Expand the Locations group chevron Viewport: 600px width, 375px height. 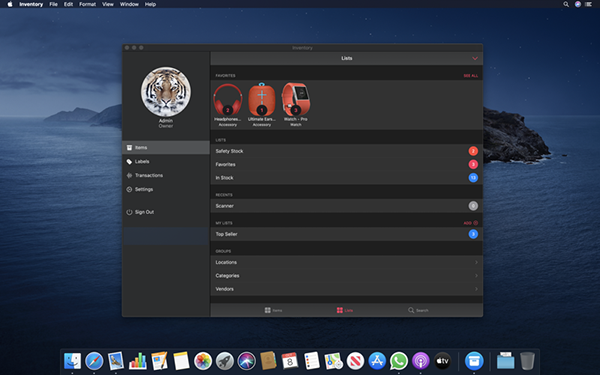point(476,262)
